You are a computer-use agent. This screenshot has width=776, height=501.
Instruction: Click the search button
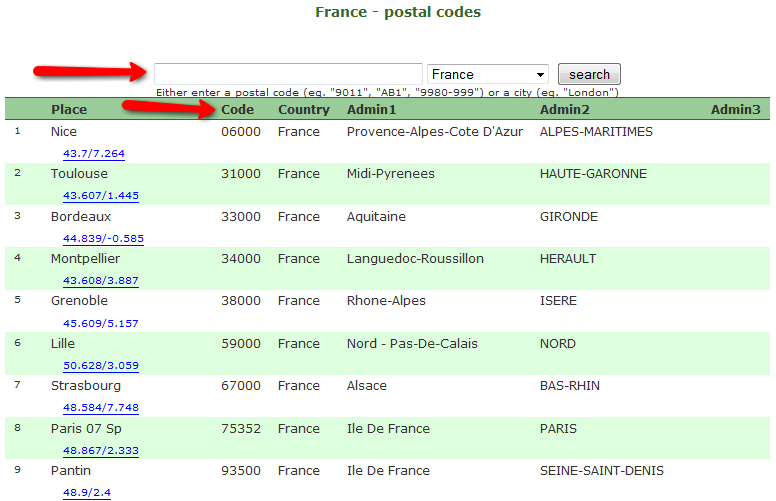pos(589,74)
